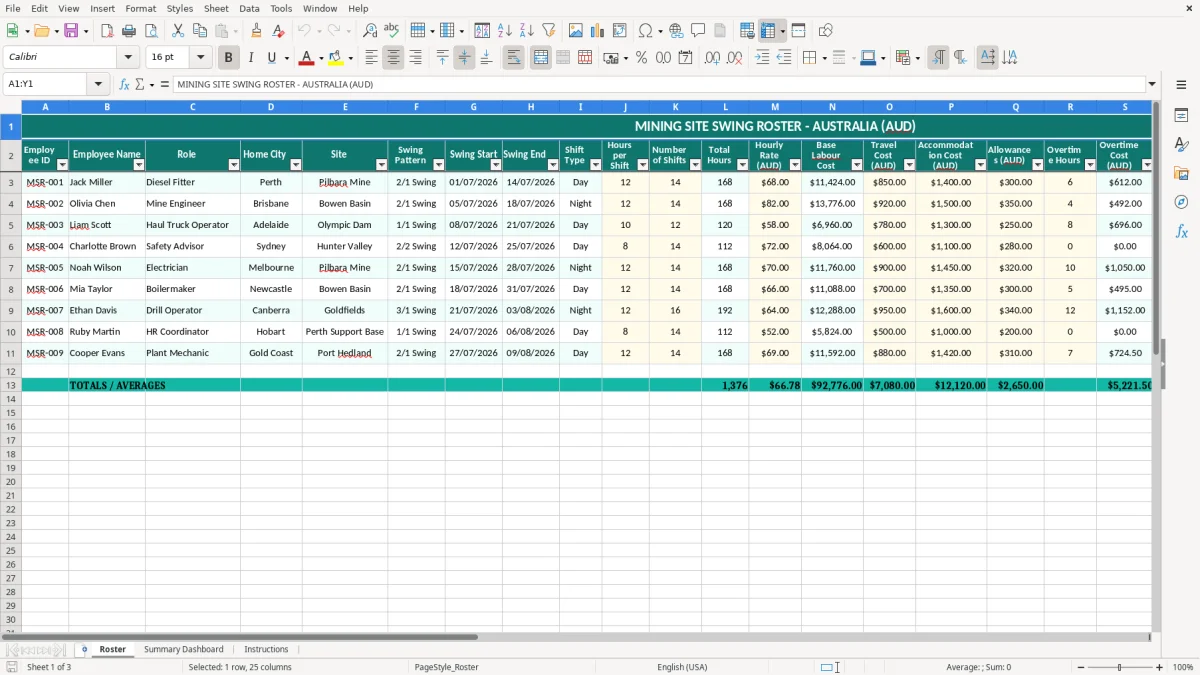Toggle Left-To-Right text direction
Viewport: 1200px width, 675px height.
click(938, 58)
